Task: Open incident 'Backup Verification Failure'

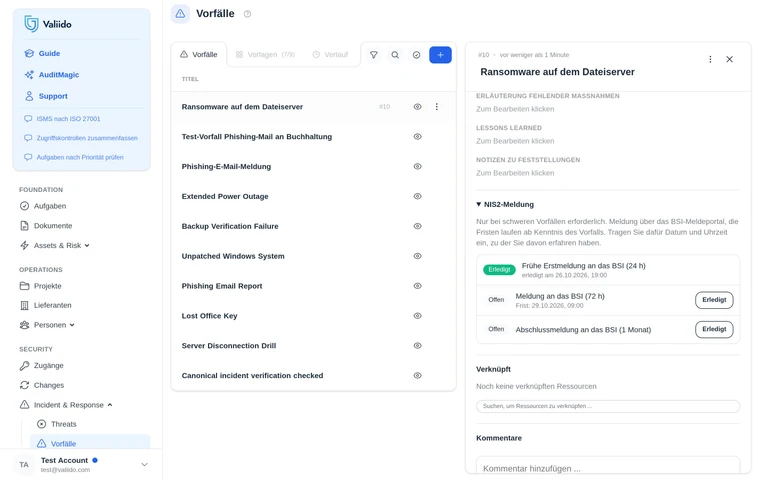Action: [230, 226]
